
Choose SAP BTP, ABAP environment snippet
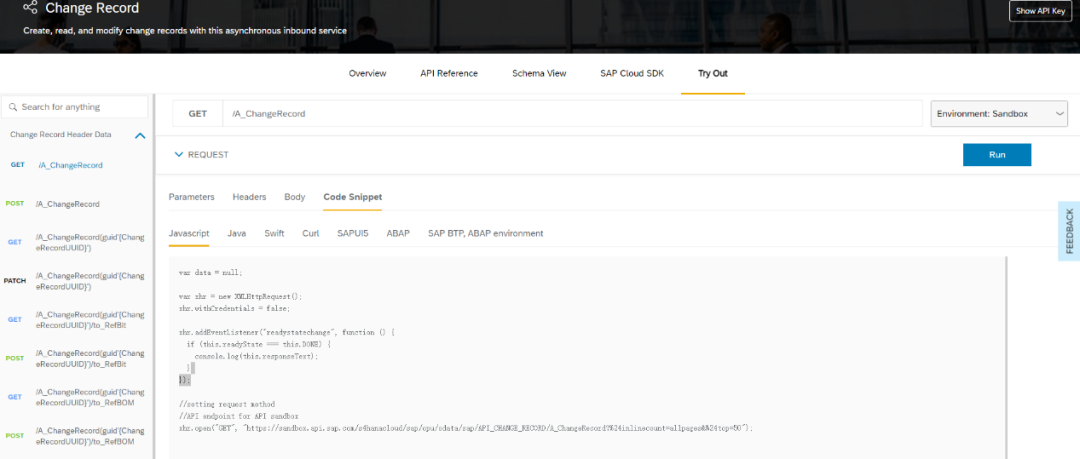(x=486, y=234)
